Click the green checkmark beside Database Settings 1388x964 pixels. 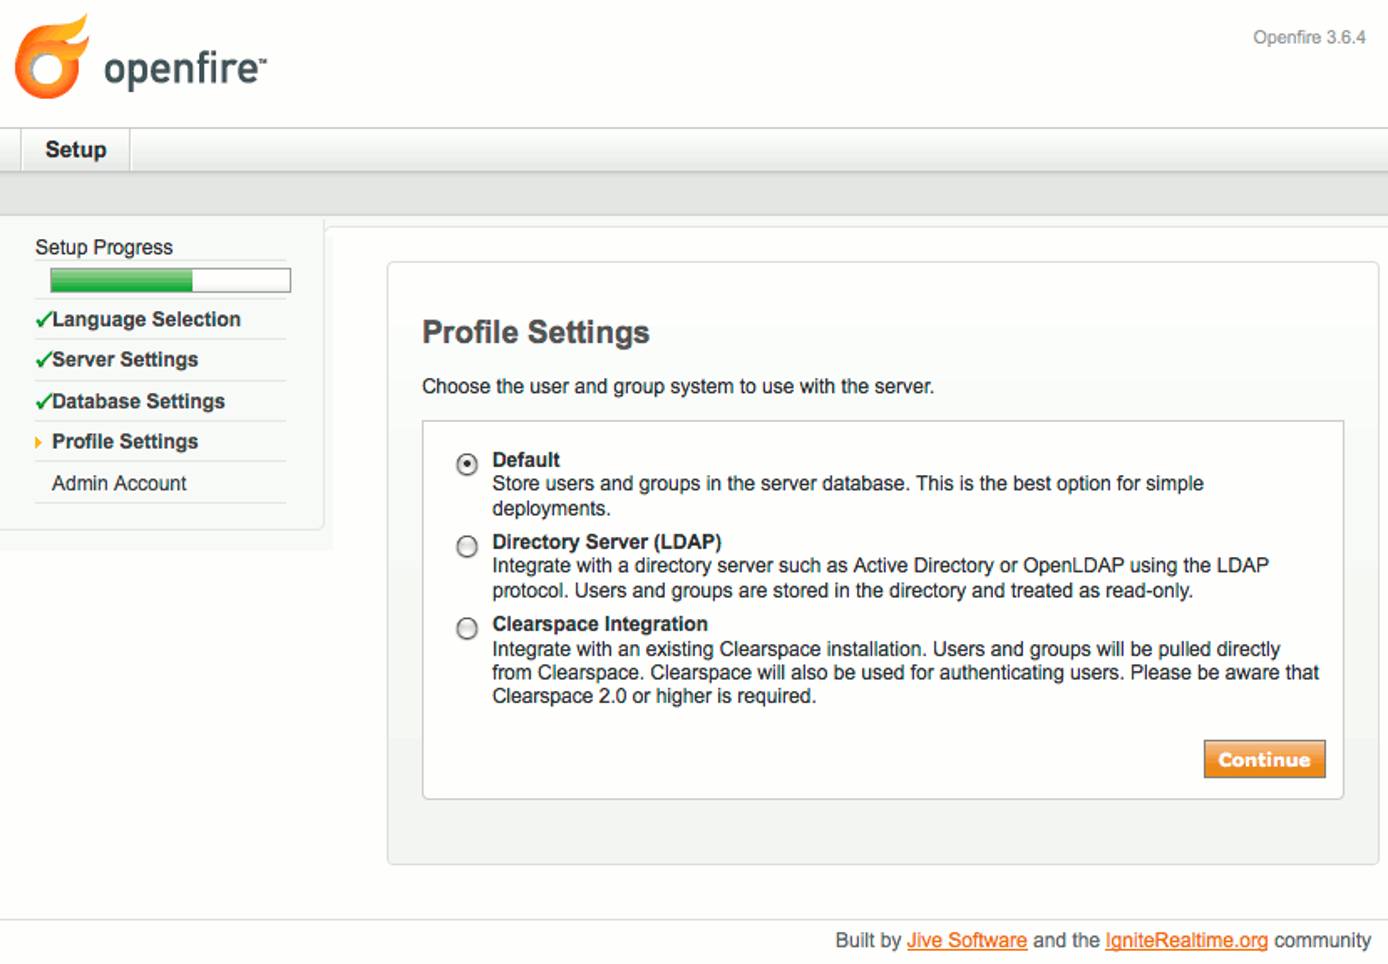click(x=42, y=401)
